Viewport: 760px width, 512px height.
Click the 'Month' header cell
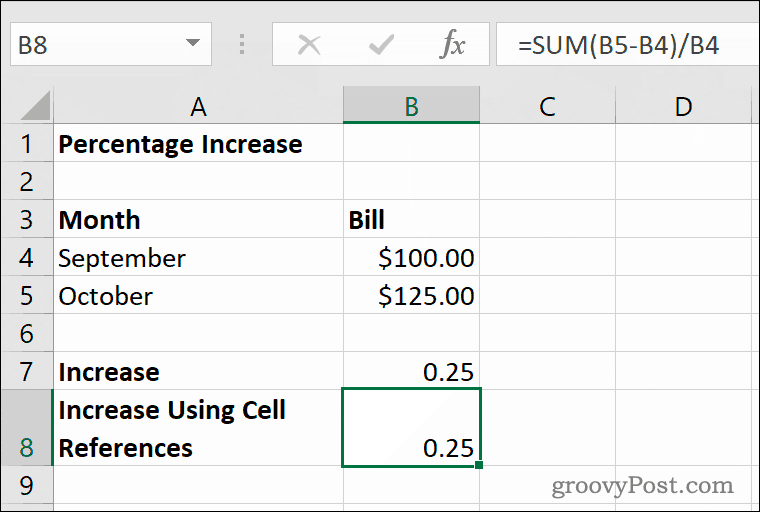tap(198, 219)
